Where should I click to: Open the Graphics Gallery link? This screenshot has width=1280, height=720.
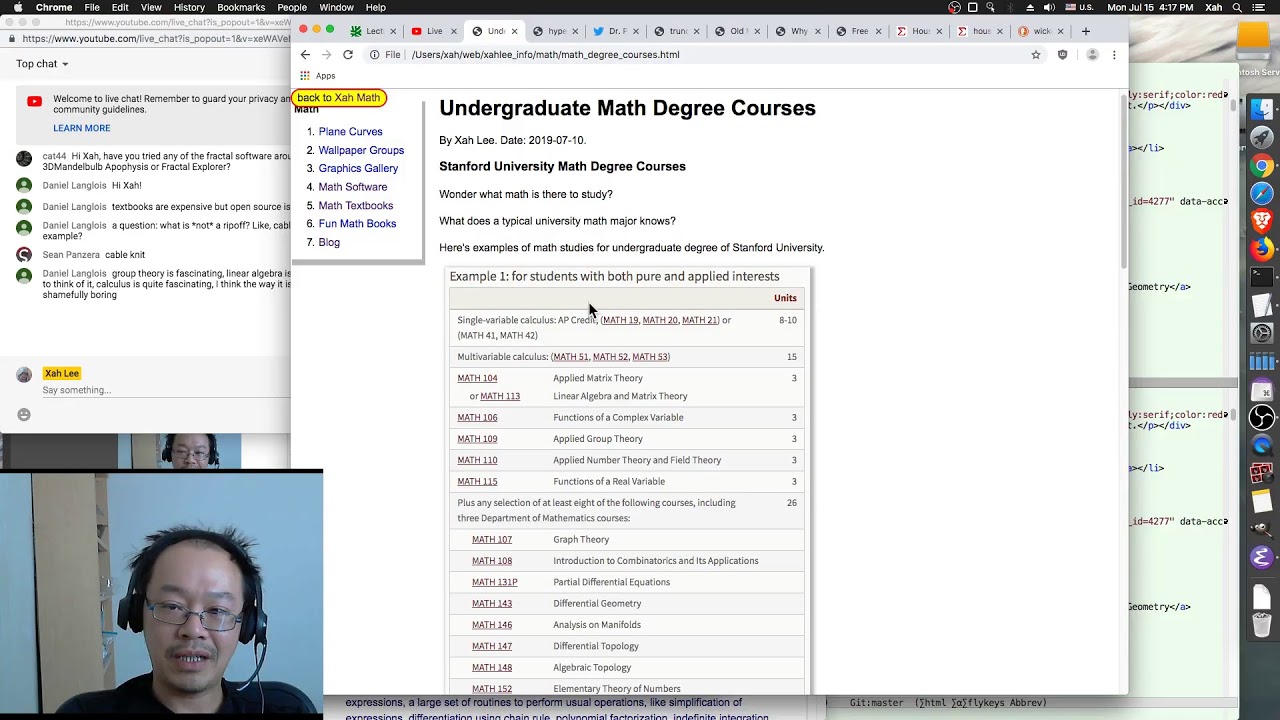click(x=358, y=169)
